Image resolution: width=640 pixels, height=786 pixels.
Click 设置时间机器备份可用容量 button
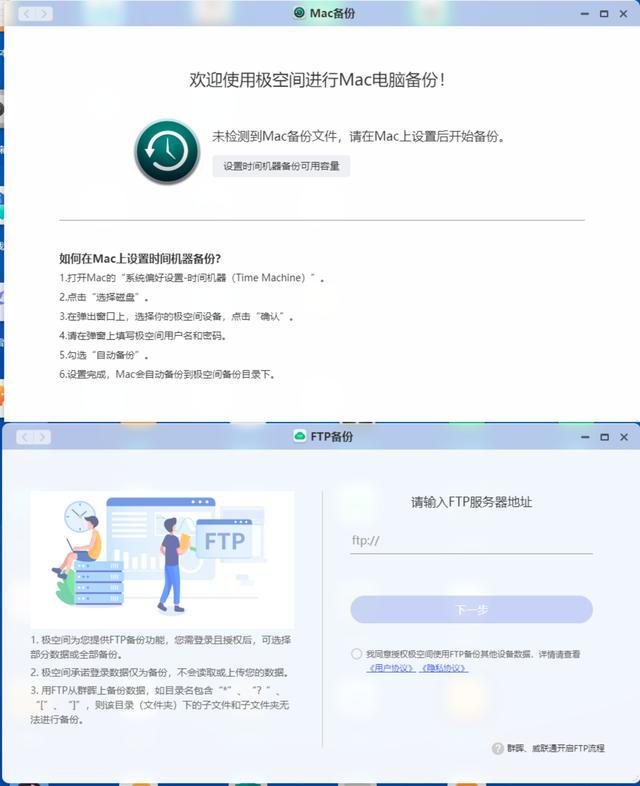(281, 166)
